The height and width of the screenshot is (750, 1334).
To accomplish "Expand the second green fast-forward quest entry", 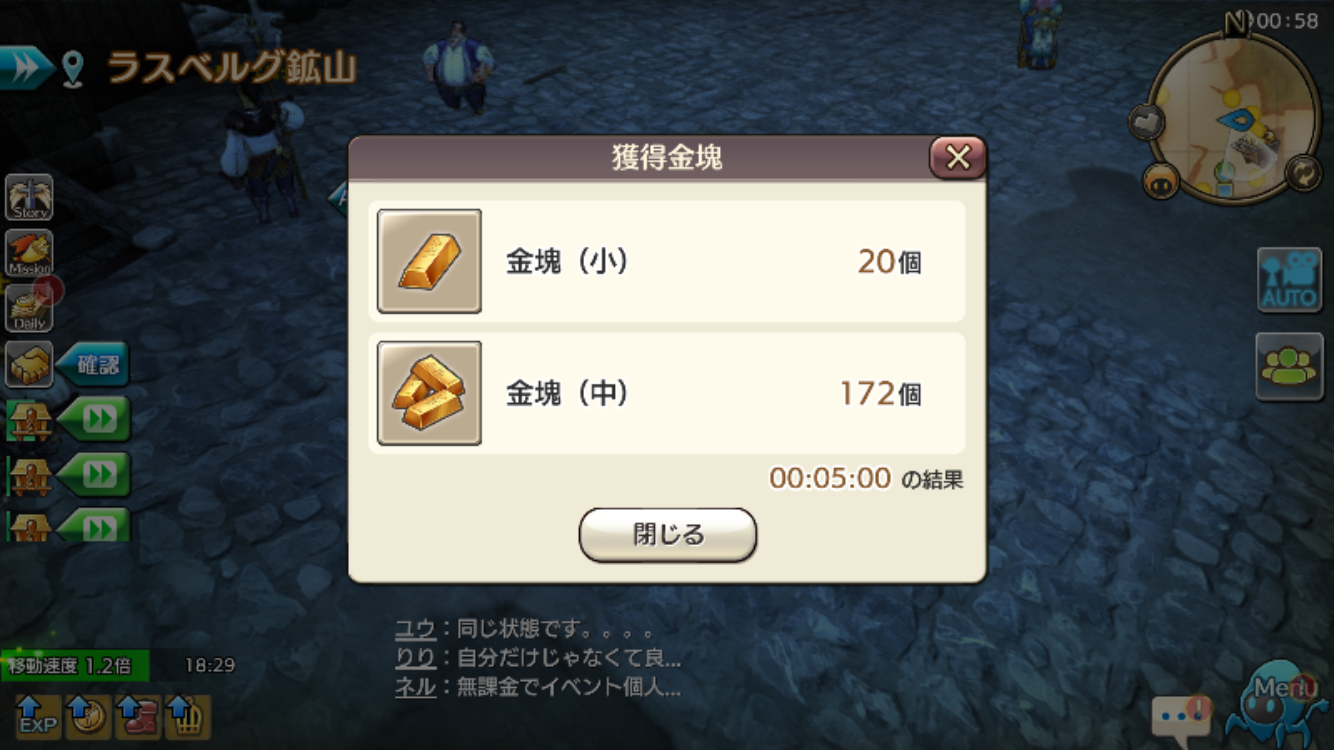I will point(94,474).
